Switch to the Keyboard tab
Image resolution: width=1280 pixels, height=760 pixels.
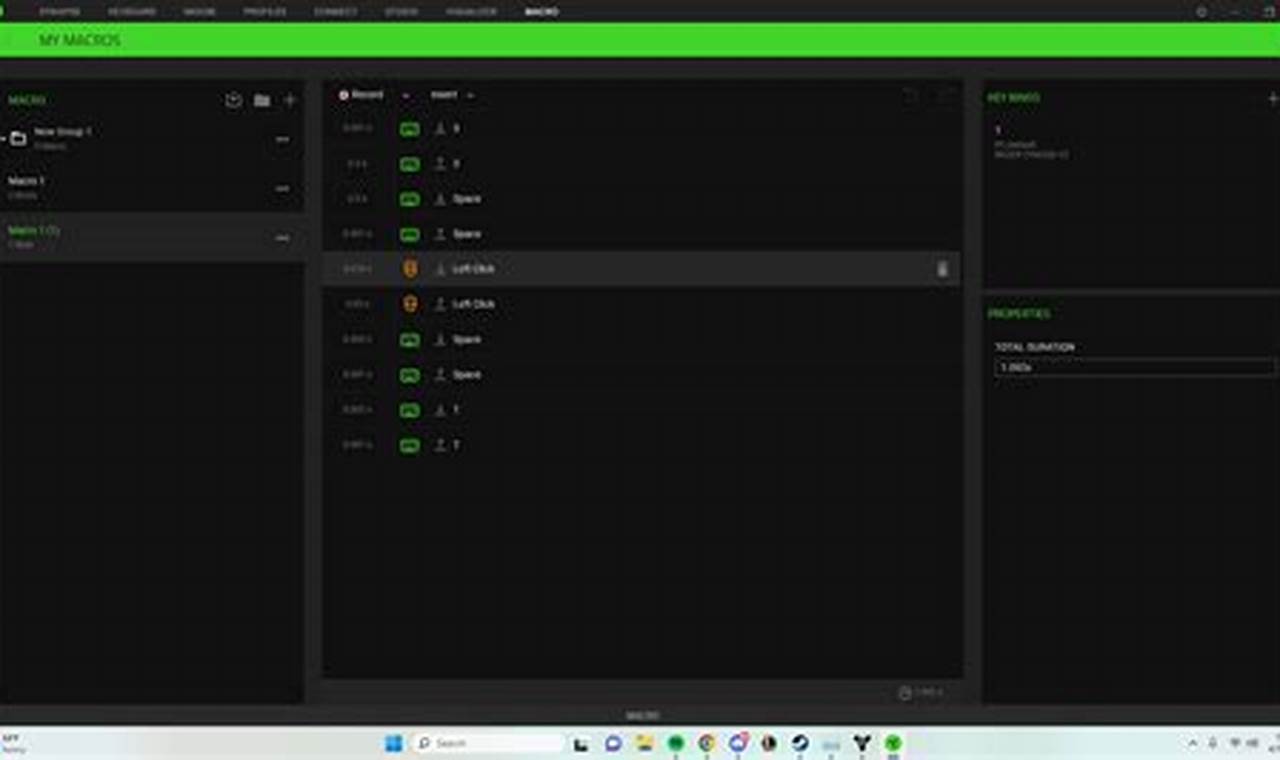131,12
